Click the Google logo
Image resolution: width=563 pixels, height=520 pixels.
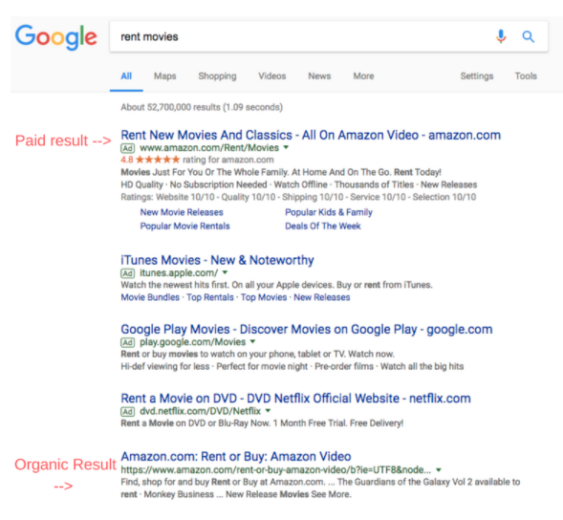tap(56, 37)
